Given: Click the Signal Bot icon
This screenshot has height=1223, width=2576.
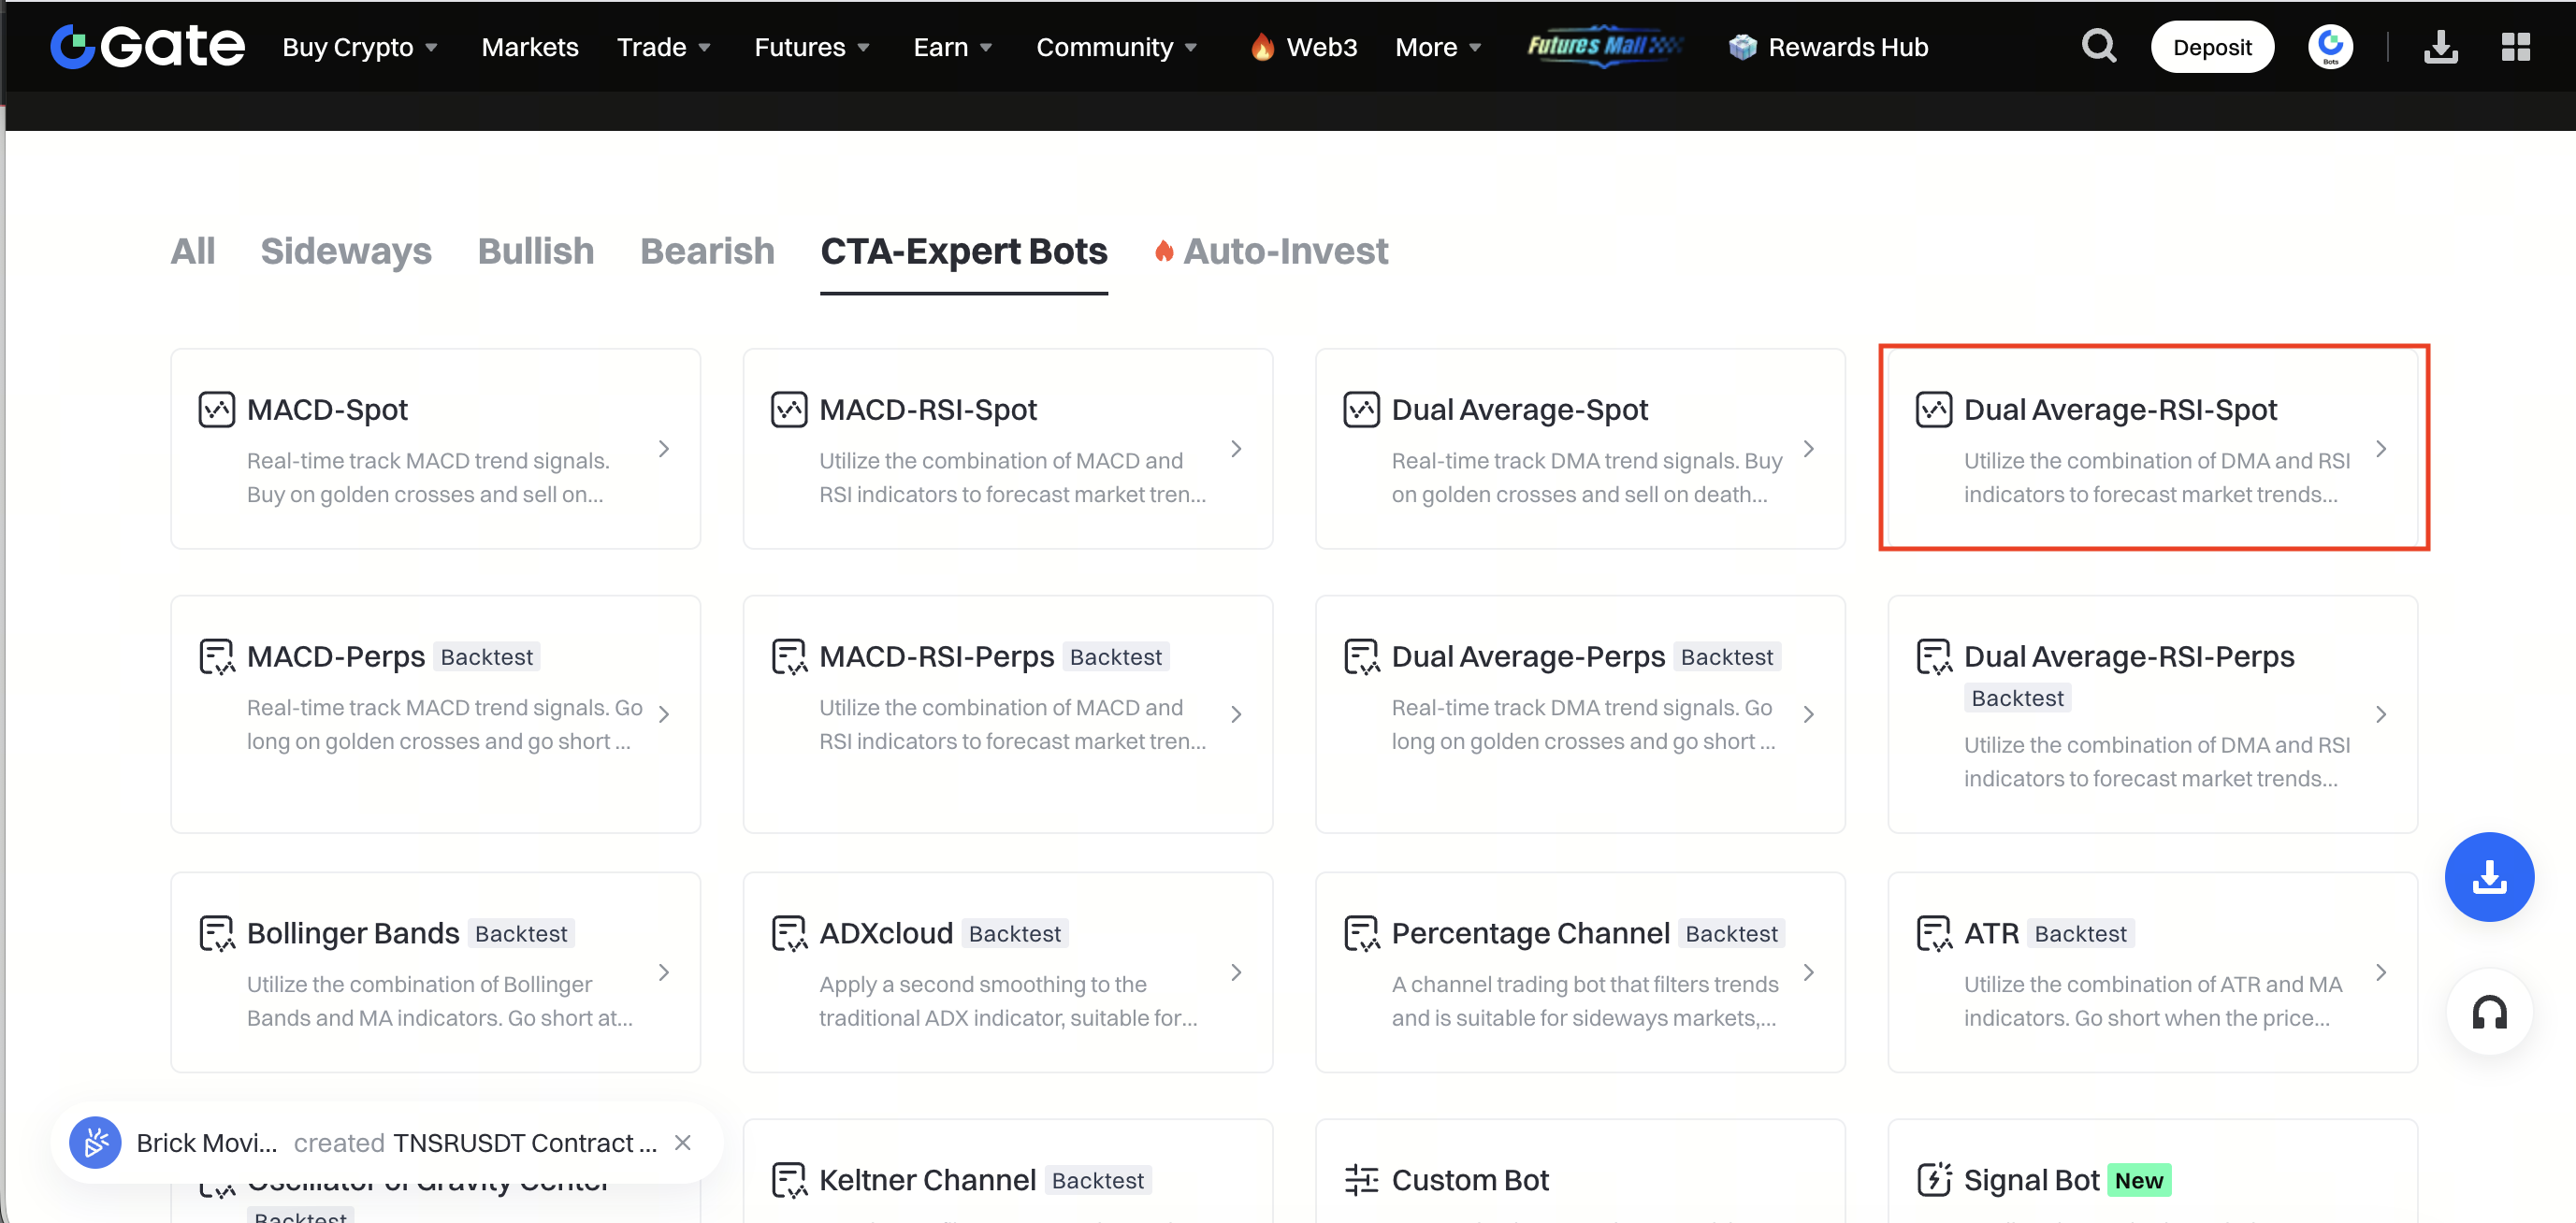Looking at the screenshot, I should (x=1933, y=1180).
